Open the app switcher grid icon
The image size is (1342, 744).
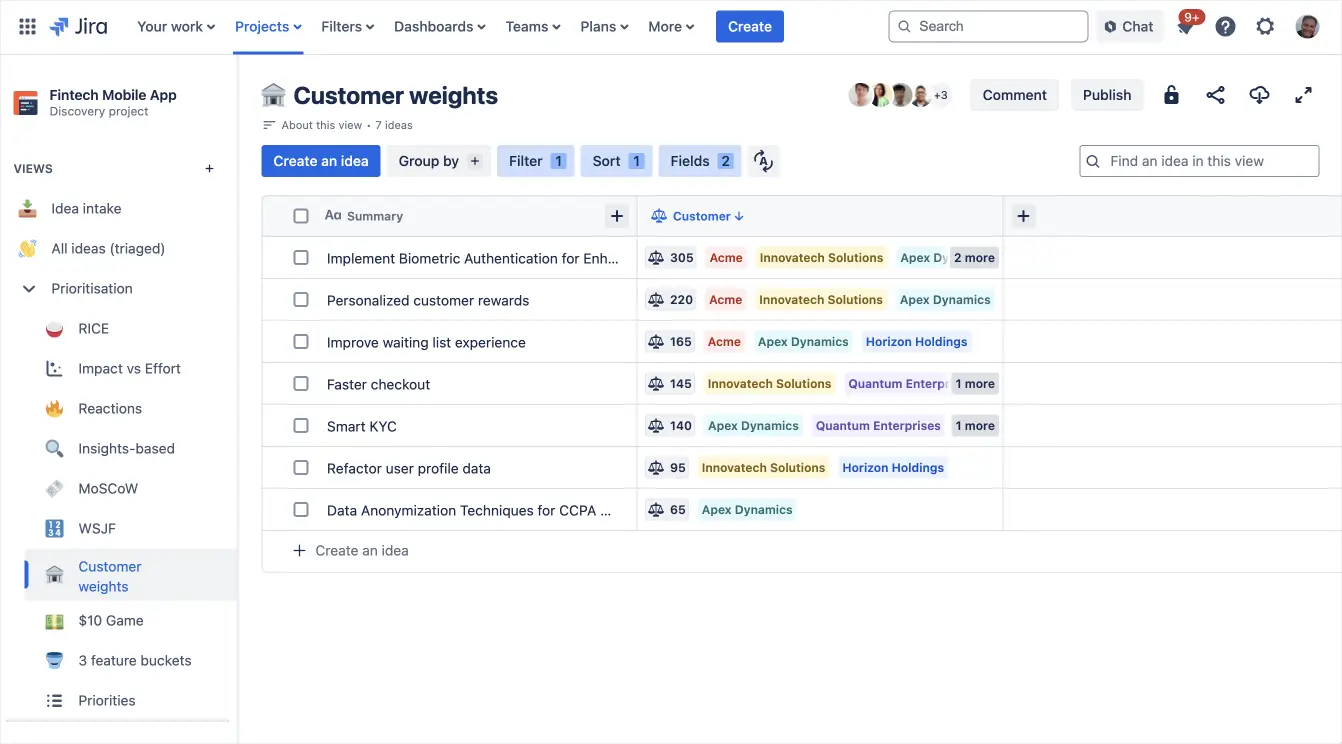28,27
